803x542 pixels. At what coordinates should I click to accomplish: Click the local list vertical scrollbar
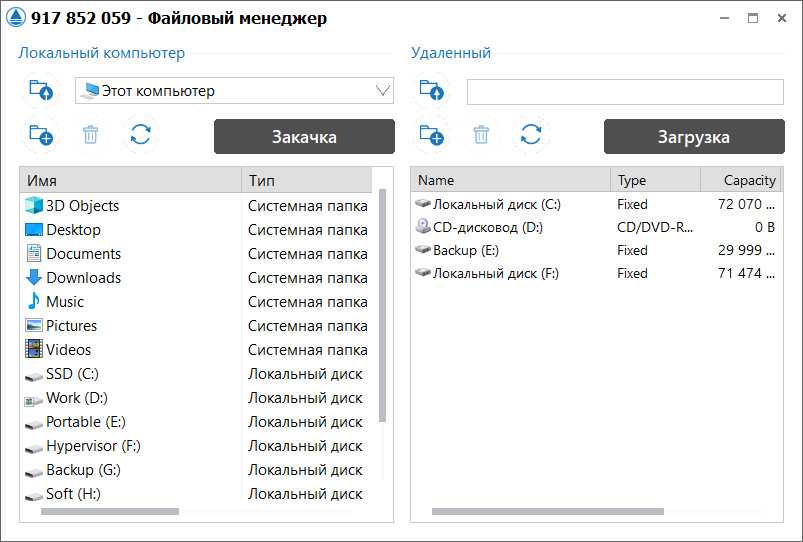click(382, 300)
